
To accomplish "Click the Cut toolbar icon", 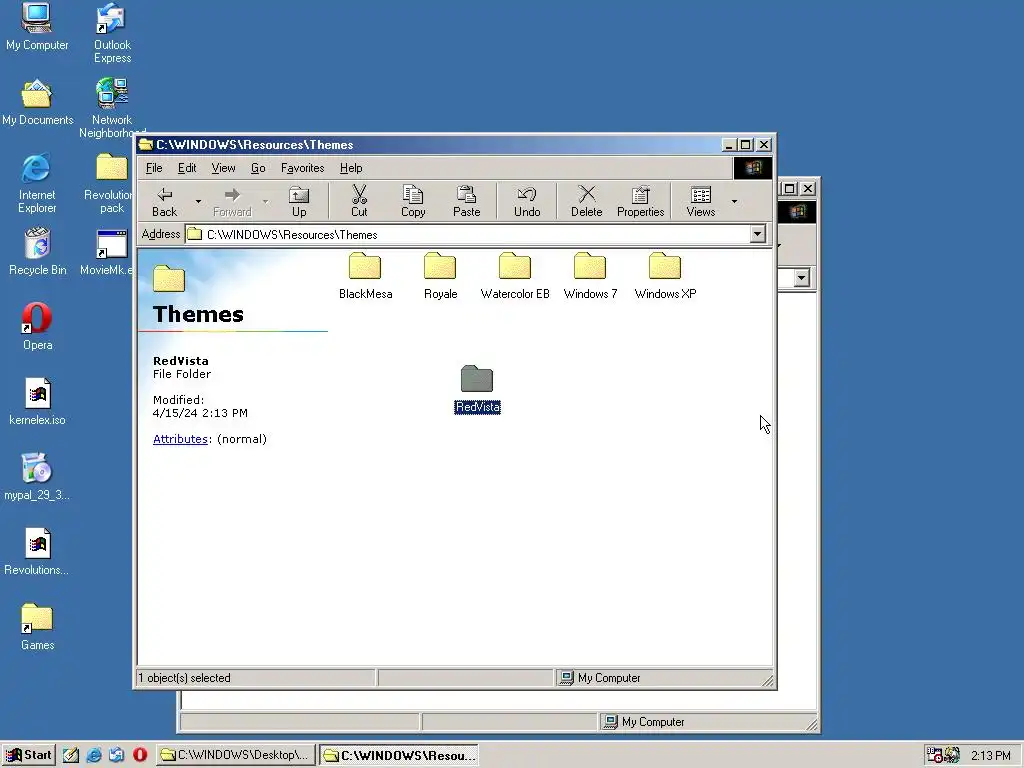I will point(359,201).
